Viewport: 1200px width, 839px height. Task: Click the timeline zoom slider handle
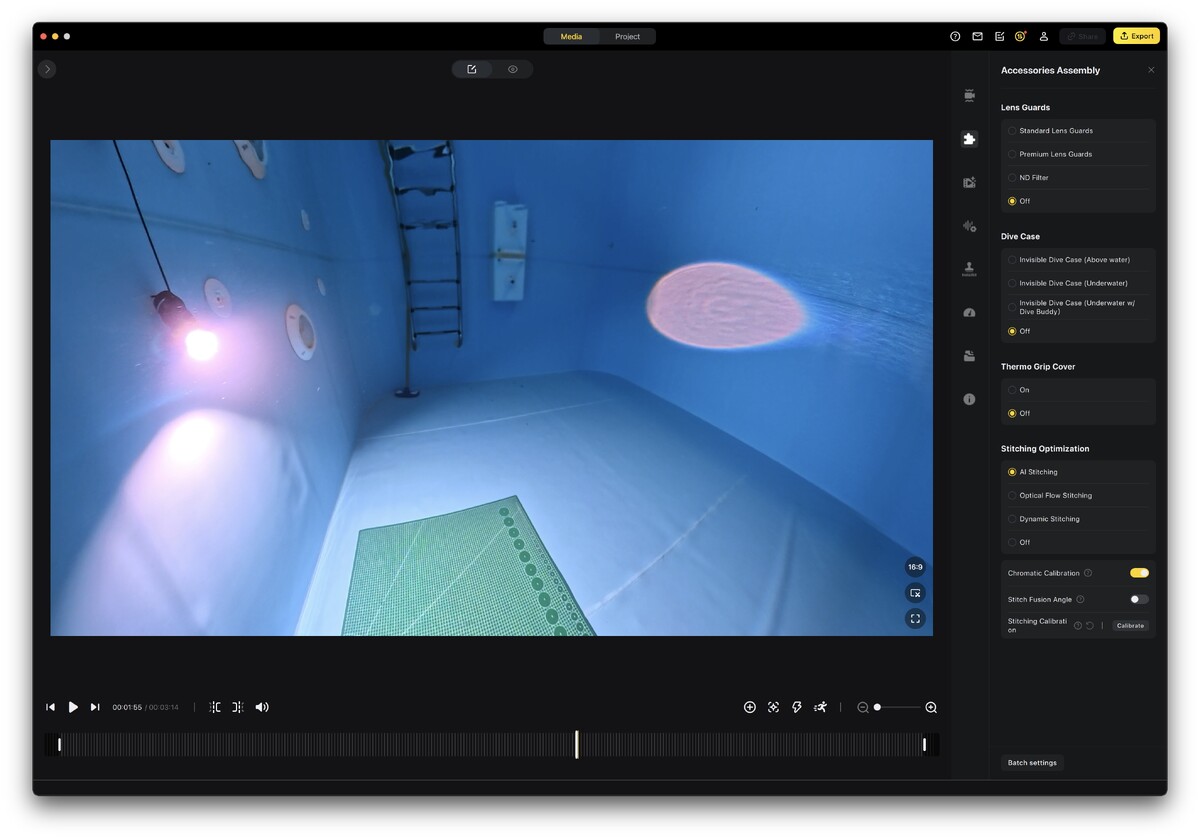click(877, 707)
